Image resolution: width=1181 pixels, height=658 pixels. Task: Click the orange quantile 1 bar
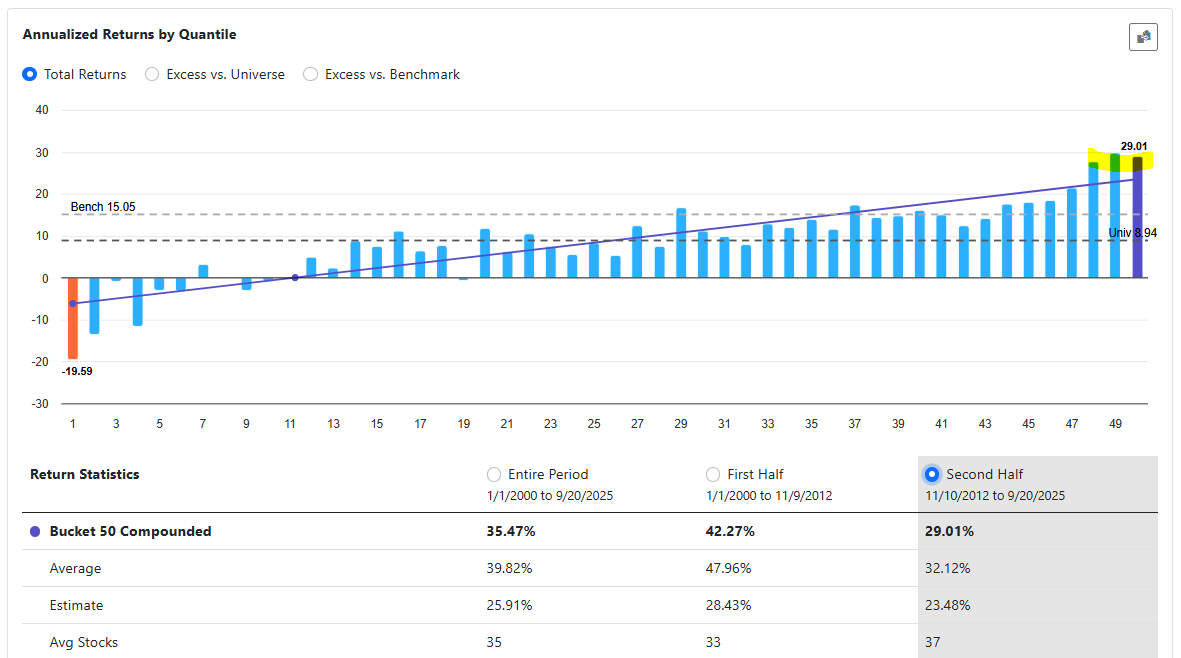coord(73,318)
